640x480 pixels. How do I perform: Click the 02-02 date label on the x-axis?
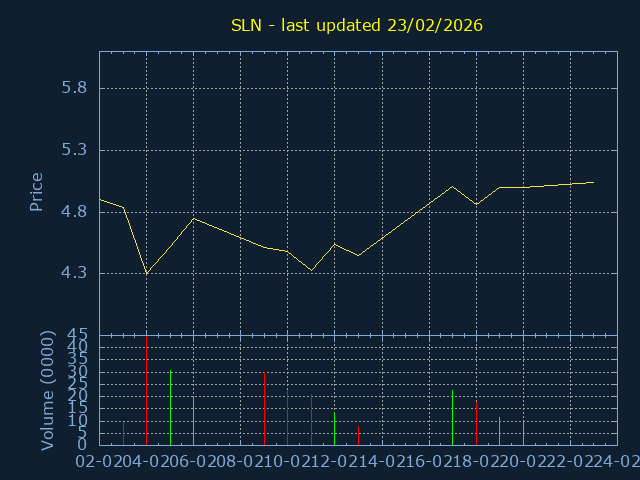click(x=99, y=460)
